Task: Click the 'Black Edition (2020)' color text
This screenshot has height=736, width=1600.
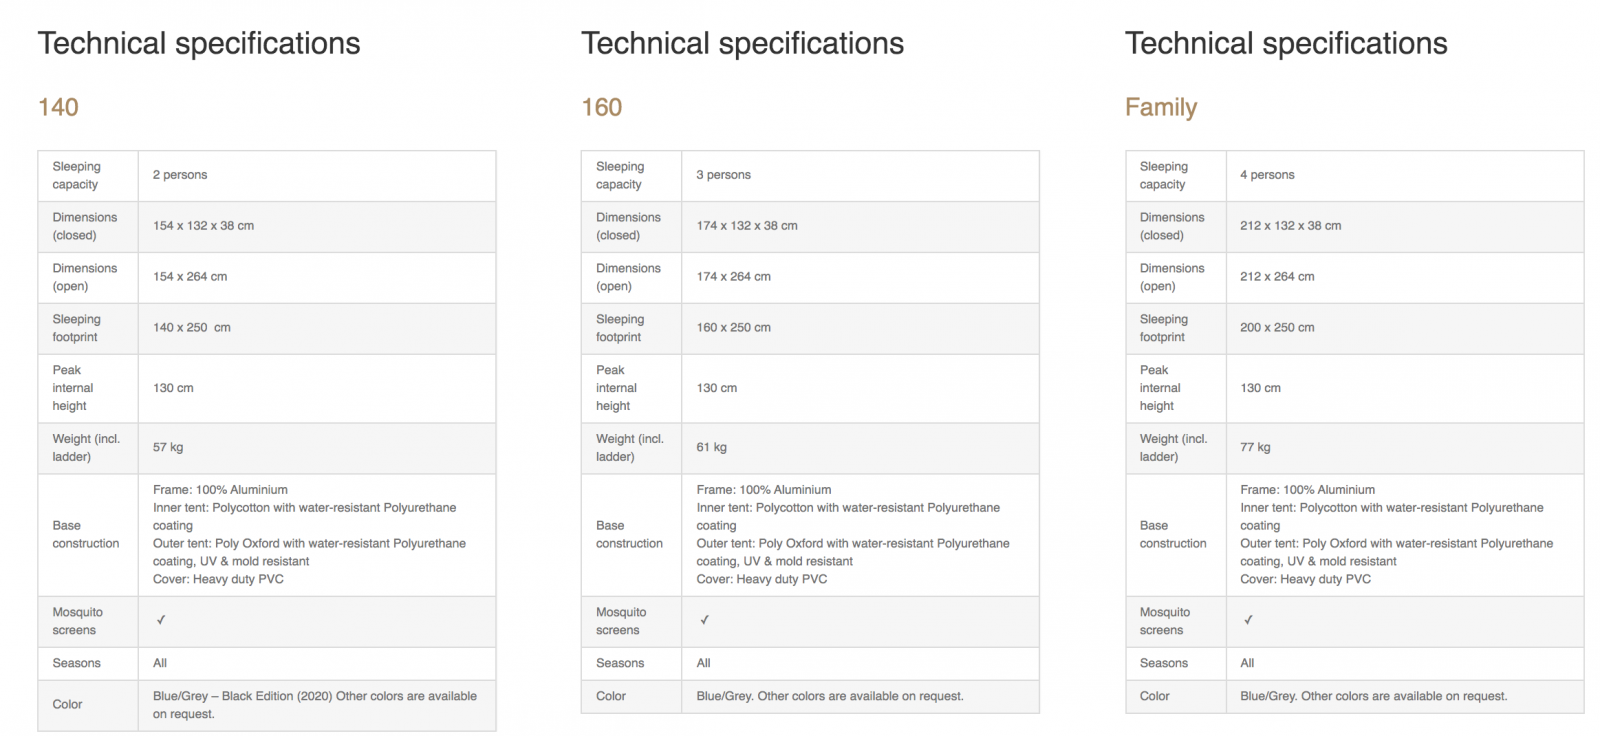Action: pos(277,696)
